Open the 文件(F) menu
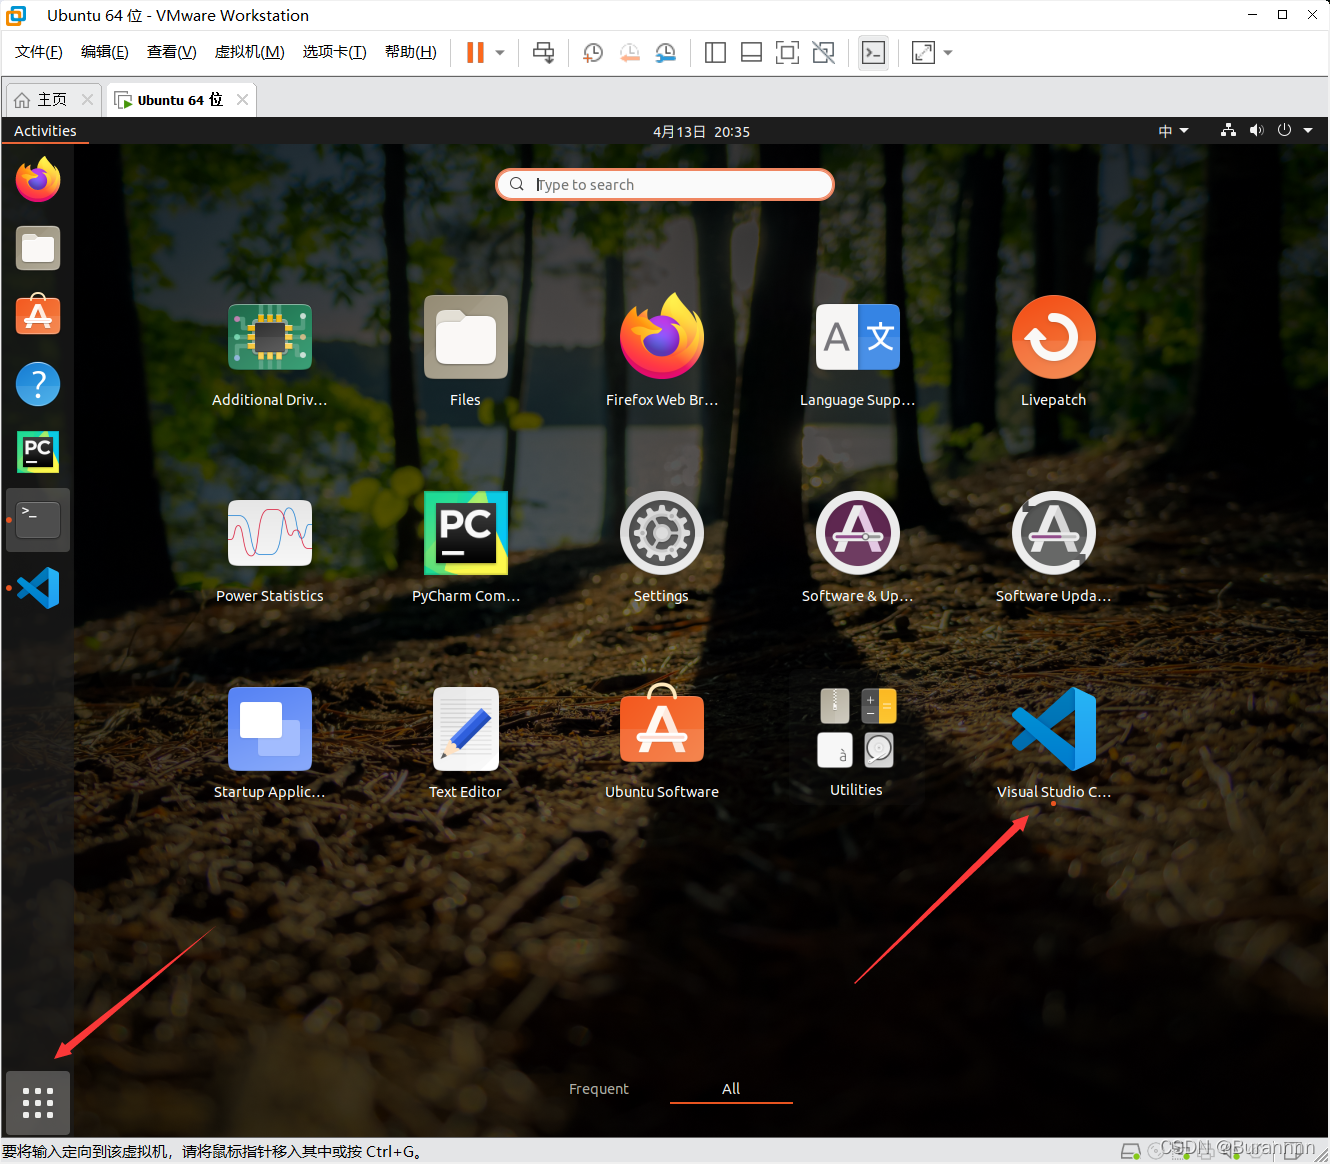1330x1164 pixels. click(x=39, y=52)
